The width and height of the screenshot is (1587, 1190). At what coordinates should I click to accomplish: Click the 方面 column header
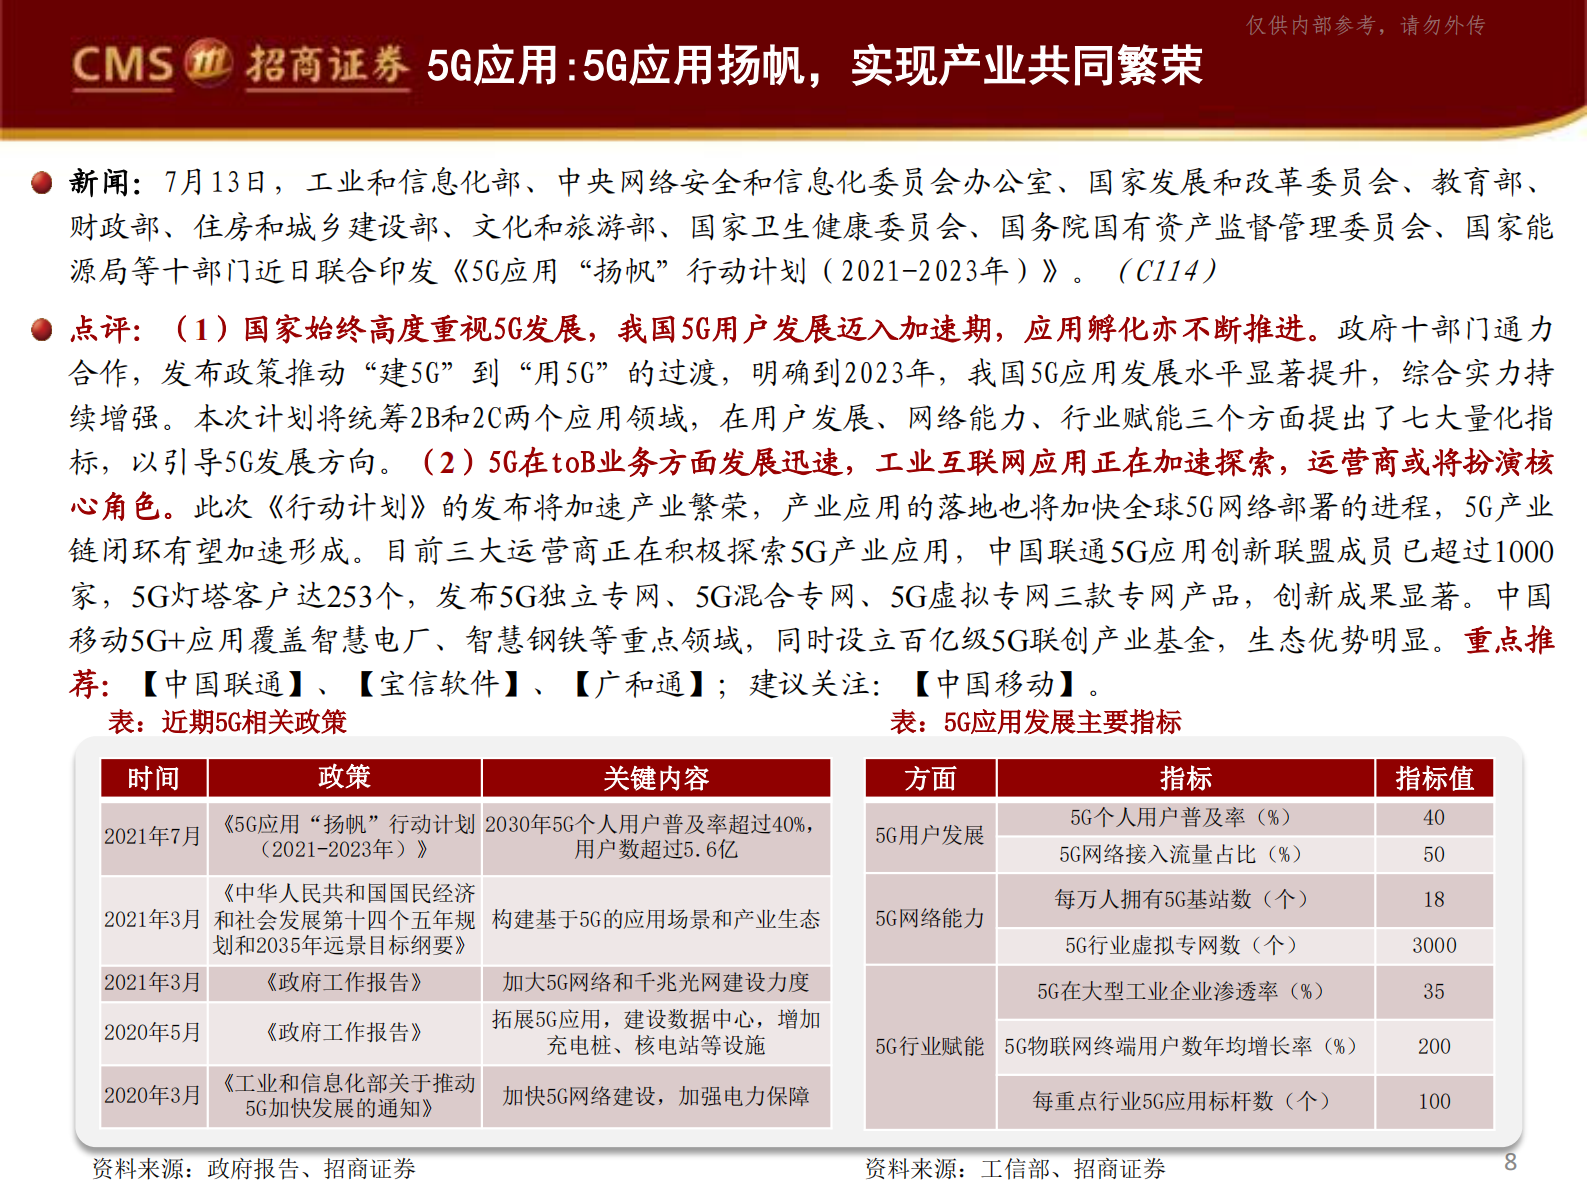930,778
